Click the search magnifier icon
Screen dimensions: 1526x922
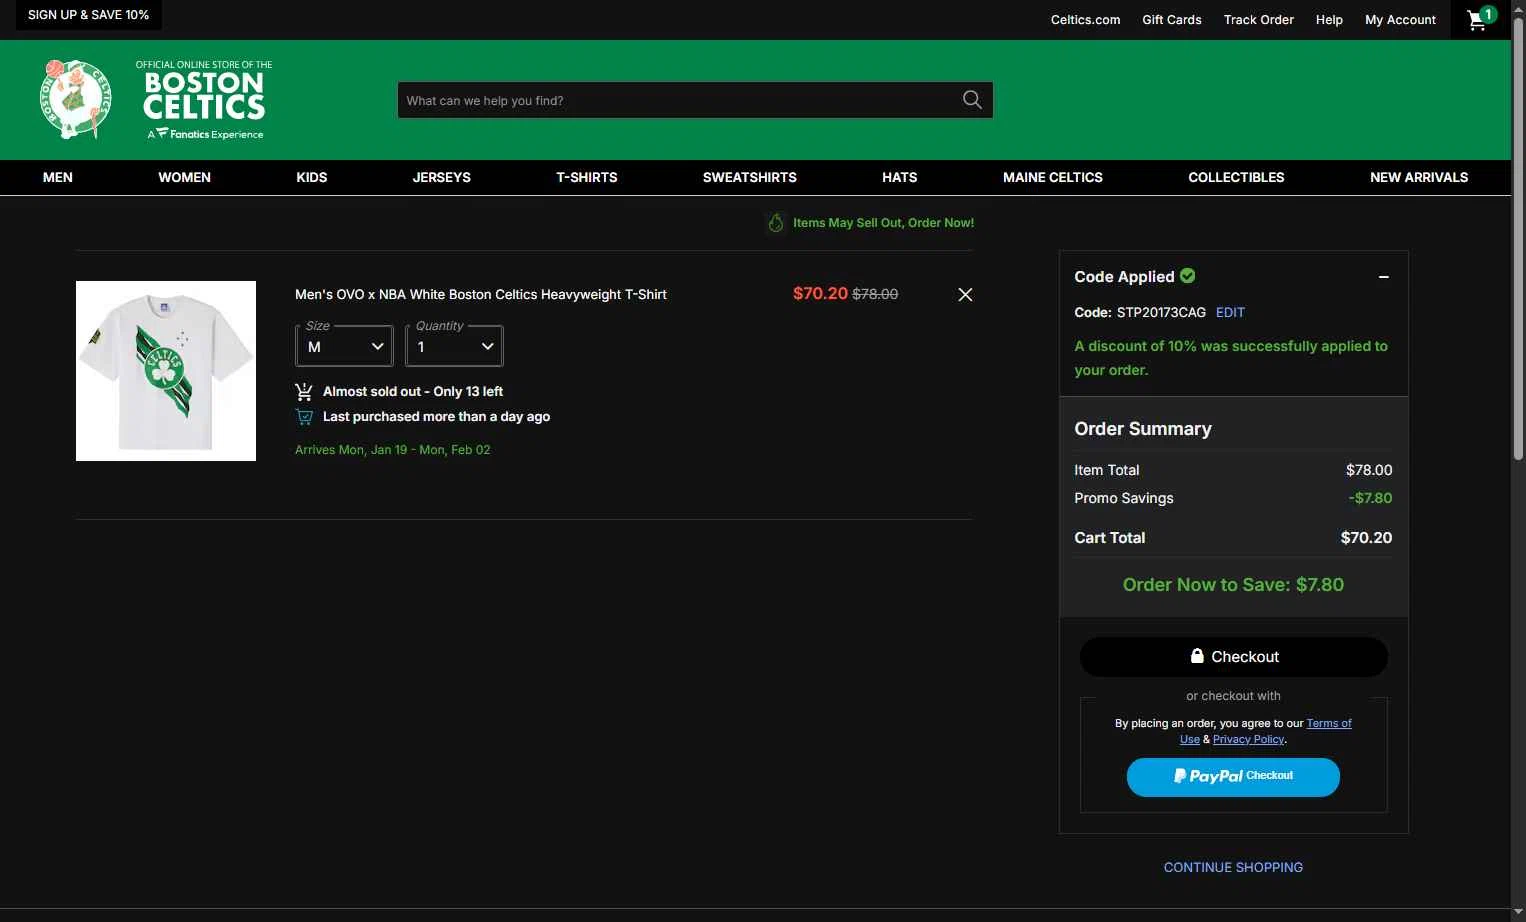pos(972,100)
